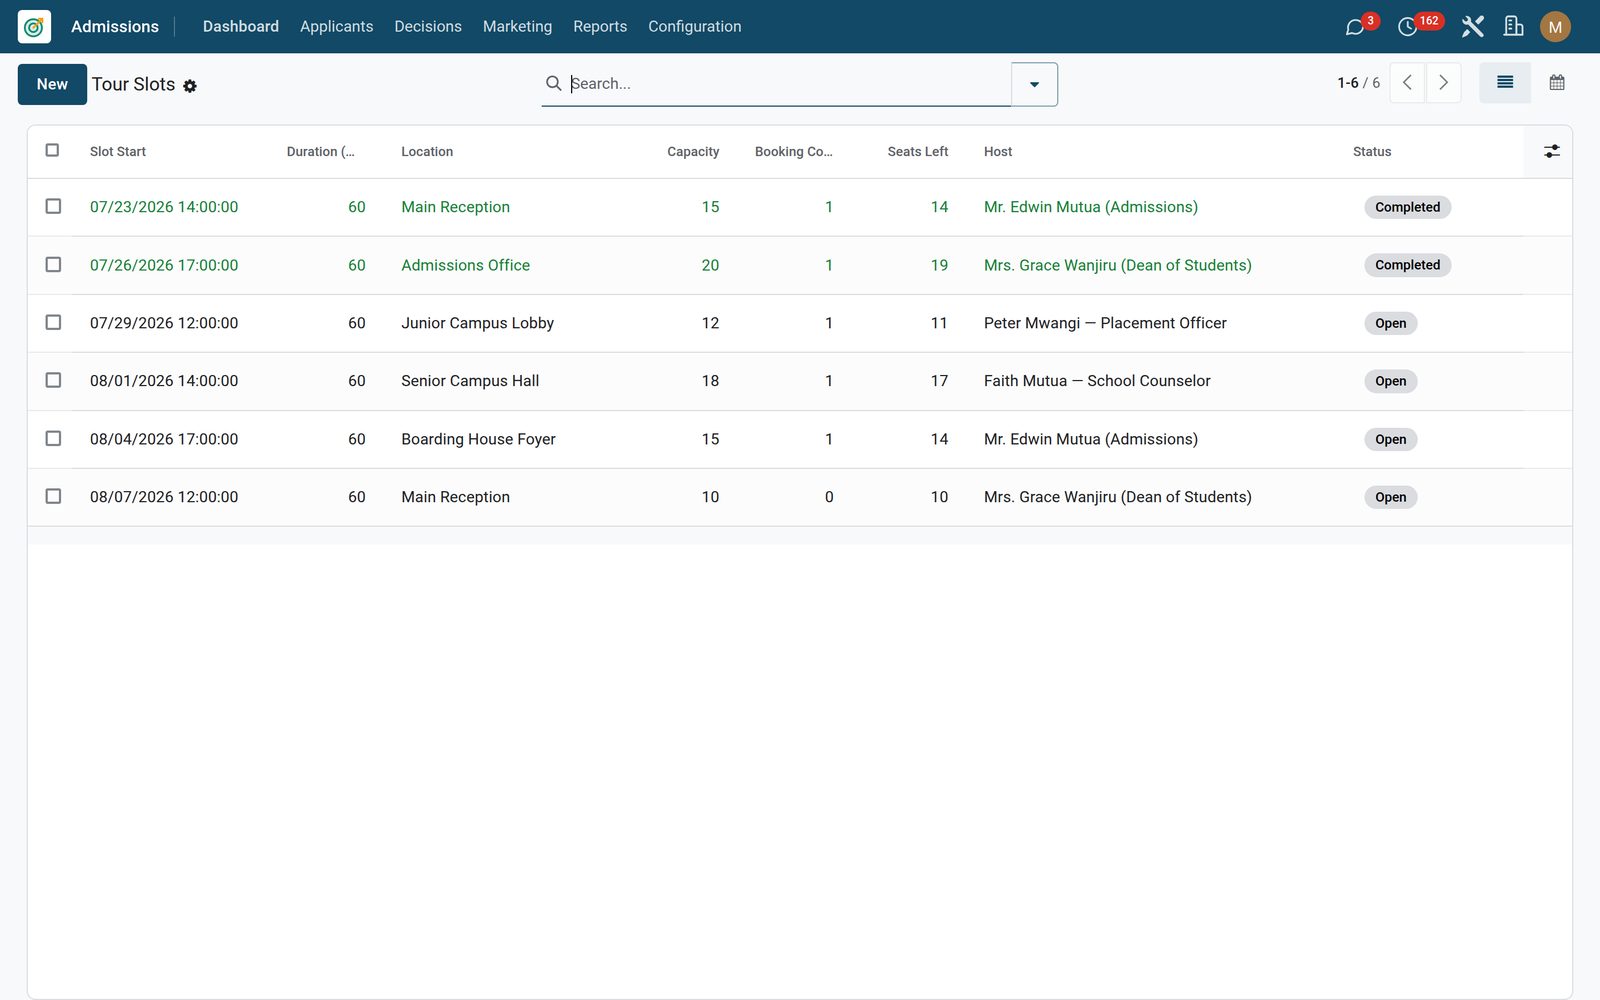
Task: Sort by Capacity column header
Action: tap(693, 152)
